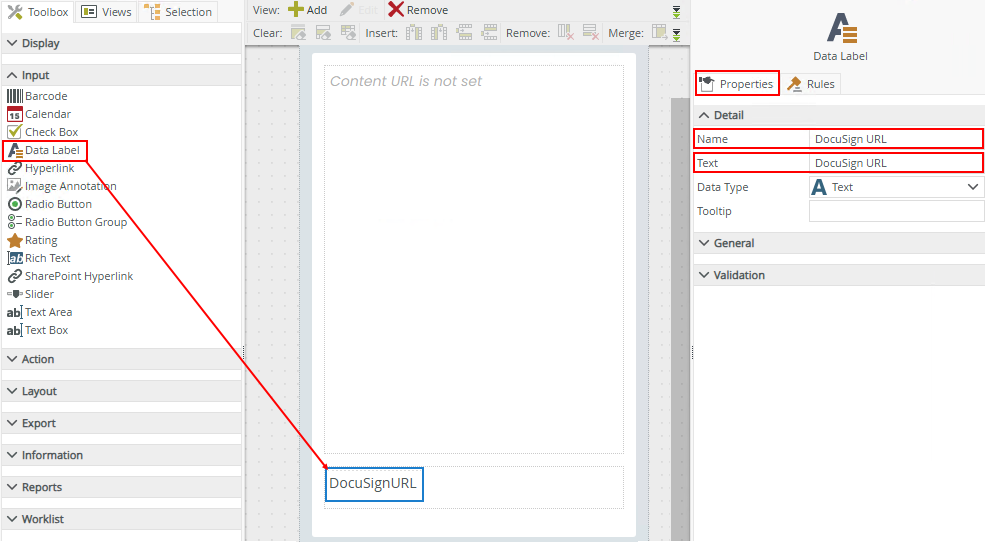This screenshot has height=542, width=985.
Task: Select the Rich Text control
Action: pyautogui.click(x=39, y=258)
